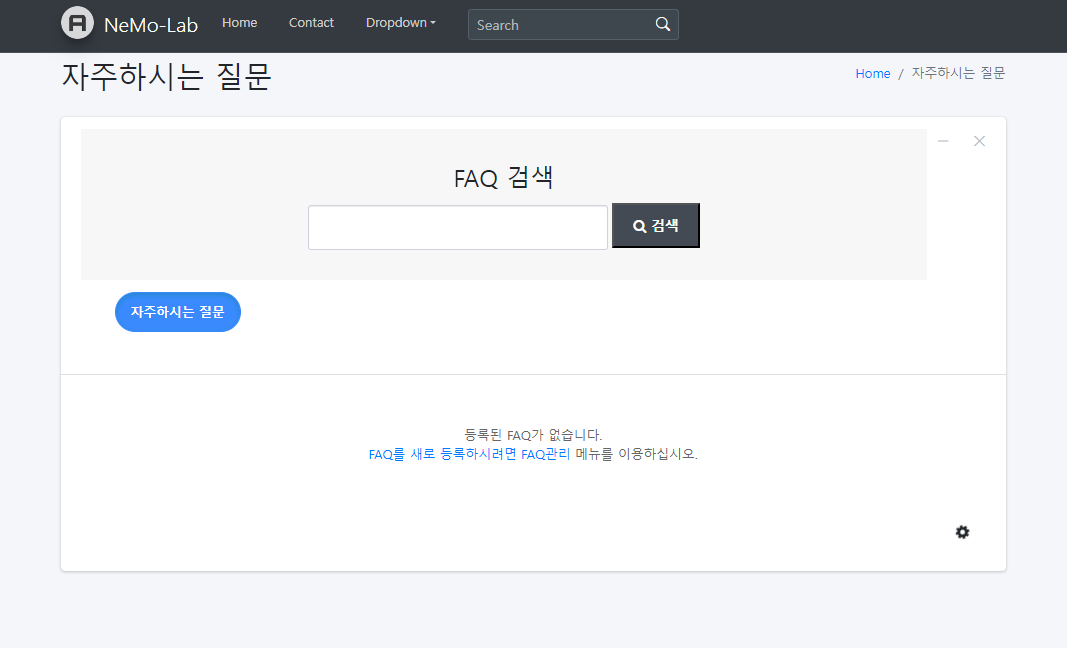Click the 등록된 FAQ가 없습니다 message
This screenshot has height=648, width=1067.
pos(533,435)
